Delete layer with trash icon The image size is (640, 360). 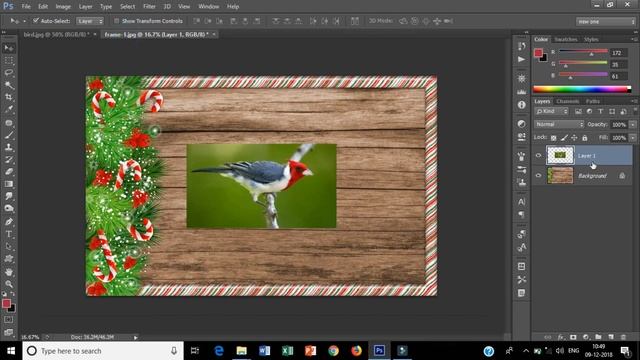(x=623, y=337)
